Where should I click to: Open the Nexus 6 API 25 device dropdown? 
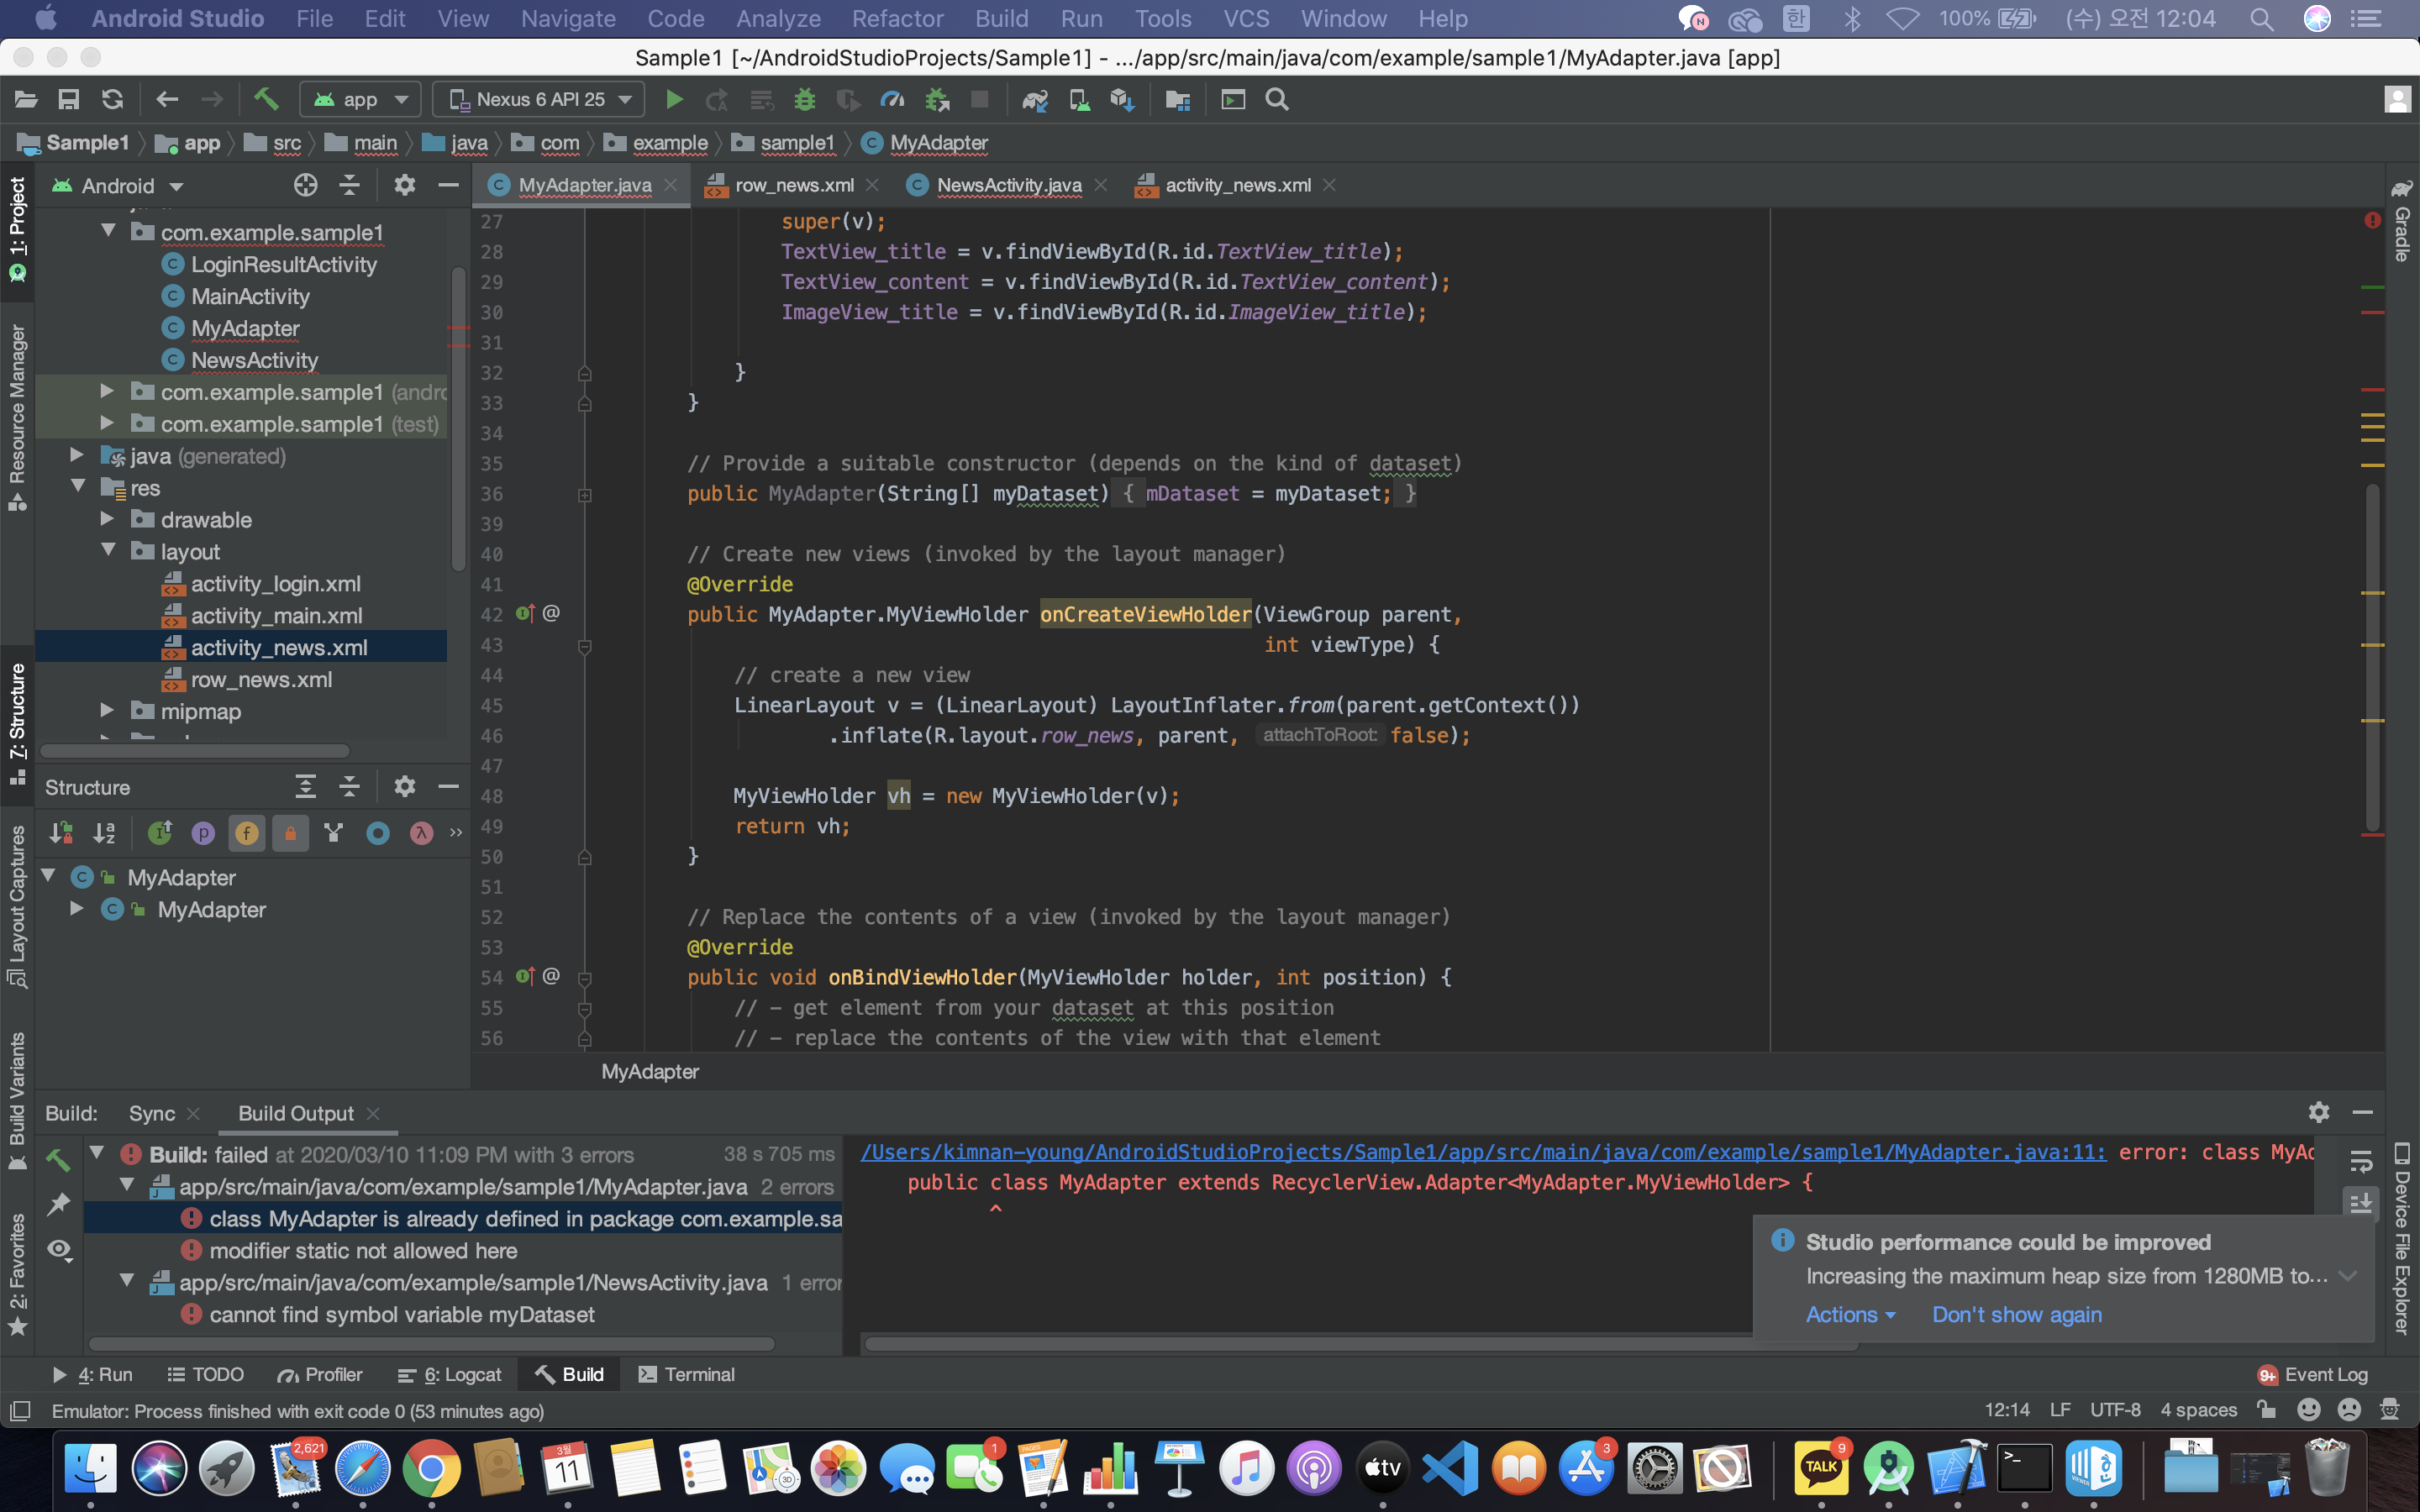coord(540,99)
